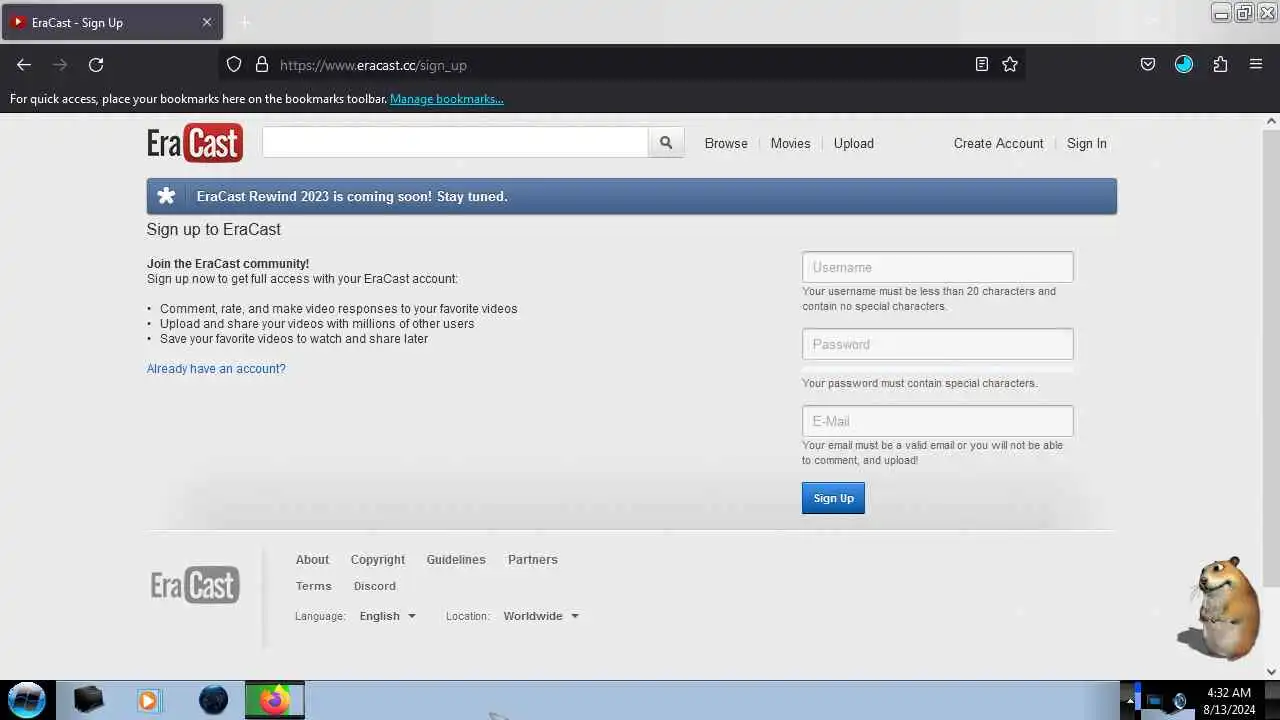This screenshot has width=1280, height=720.
Task: Open the Discord footer link
Action: [375, 586]
